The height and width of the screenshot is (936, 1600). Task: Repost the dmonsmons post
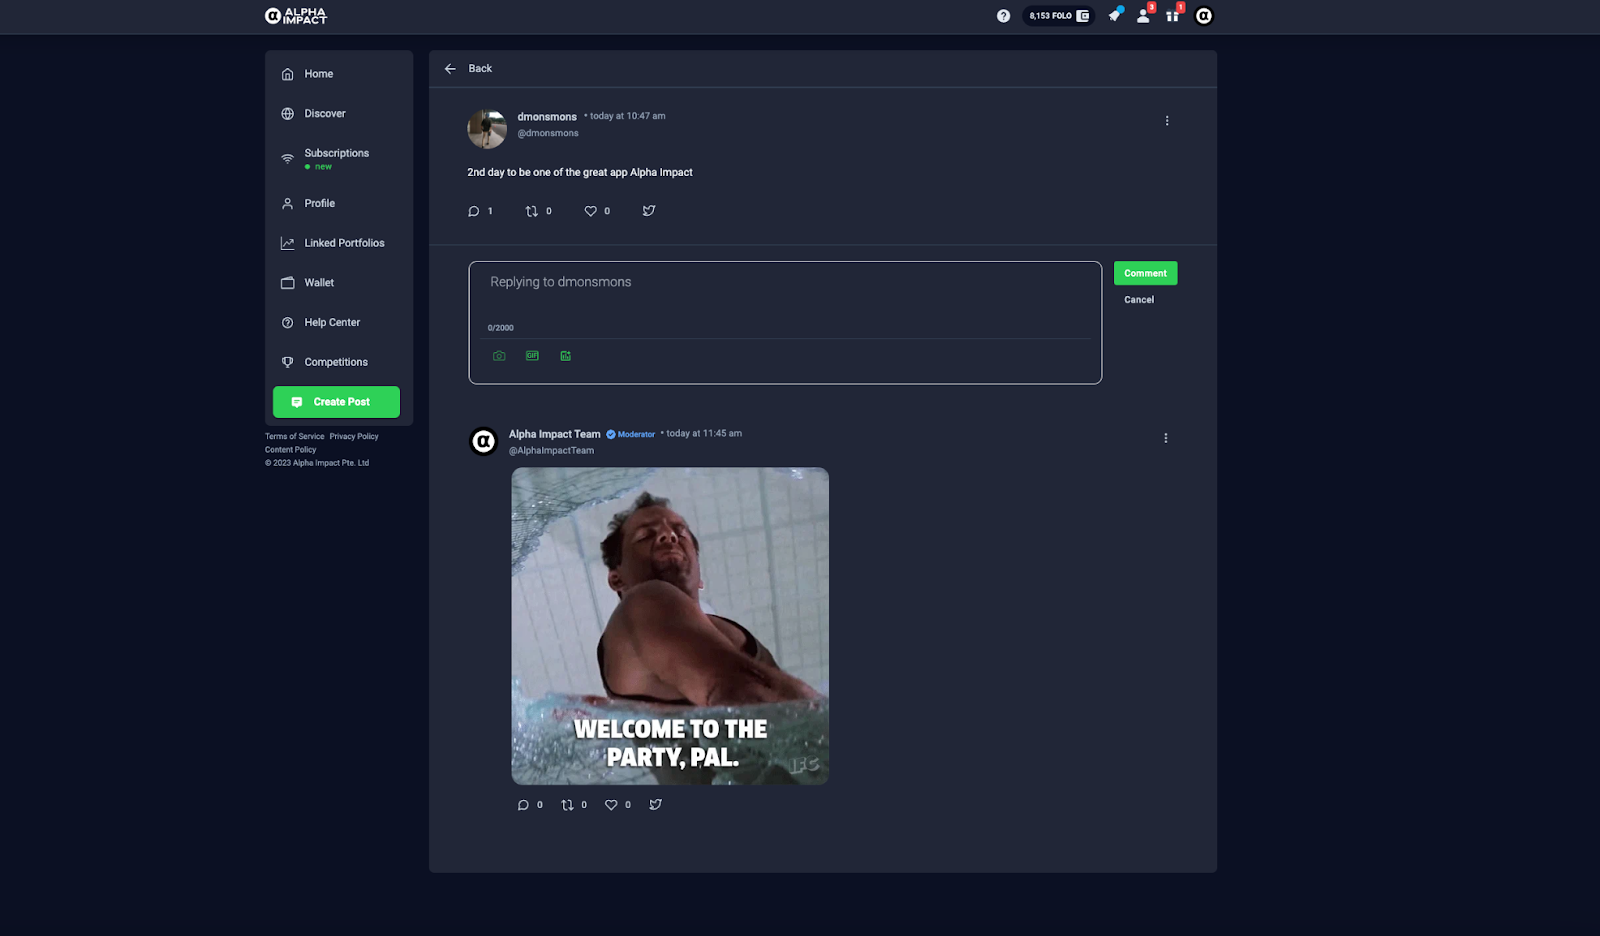tap(532, 211)
